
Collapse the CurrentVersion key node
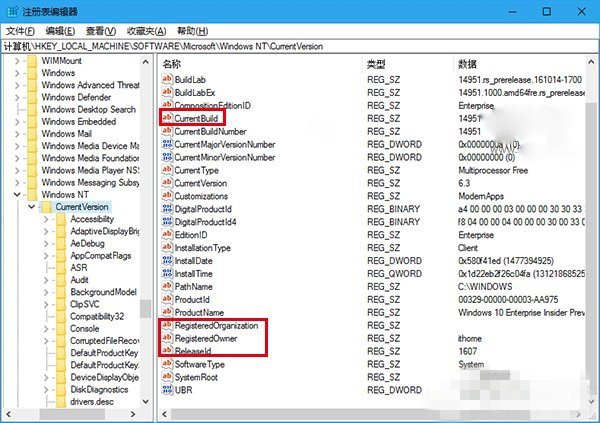tap(33, 207)
